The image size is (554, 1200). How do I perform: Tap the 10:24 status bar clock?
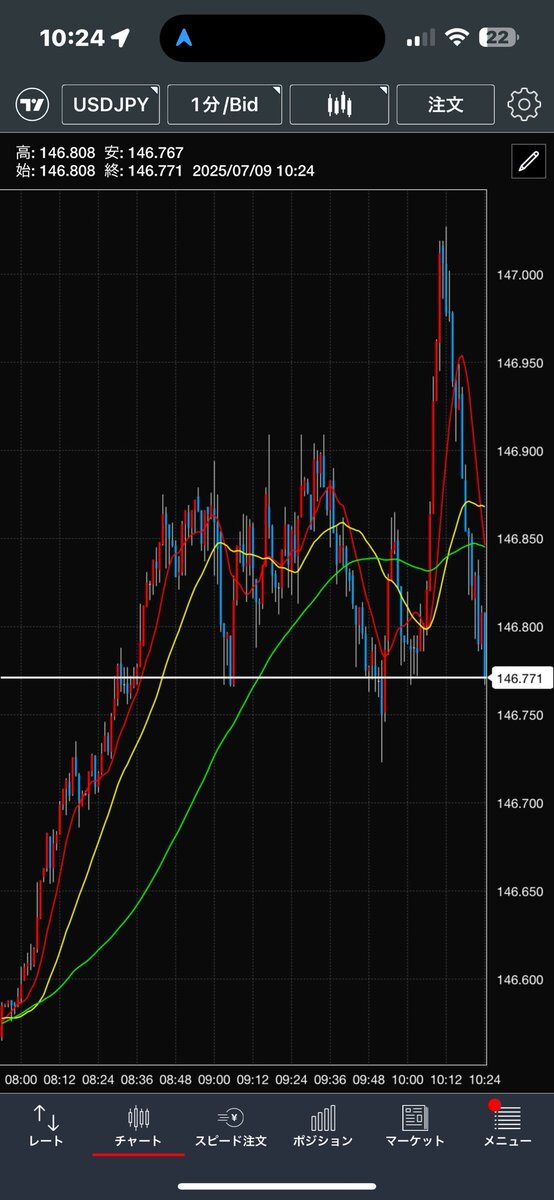71,38
